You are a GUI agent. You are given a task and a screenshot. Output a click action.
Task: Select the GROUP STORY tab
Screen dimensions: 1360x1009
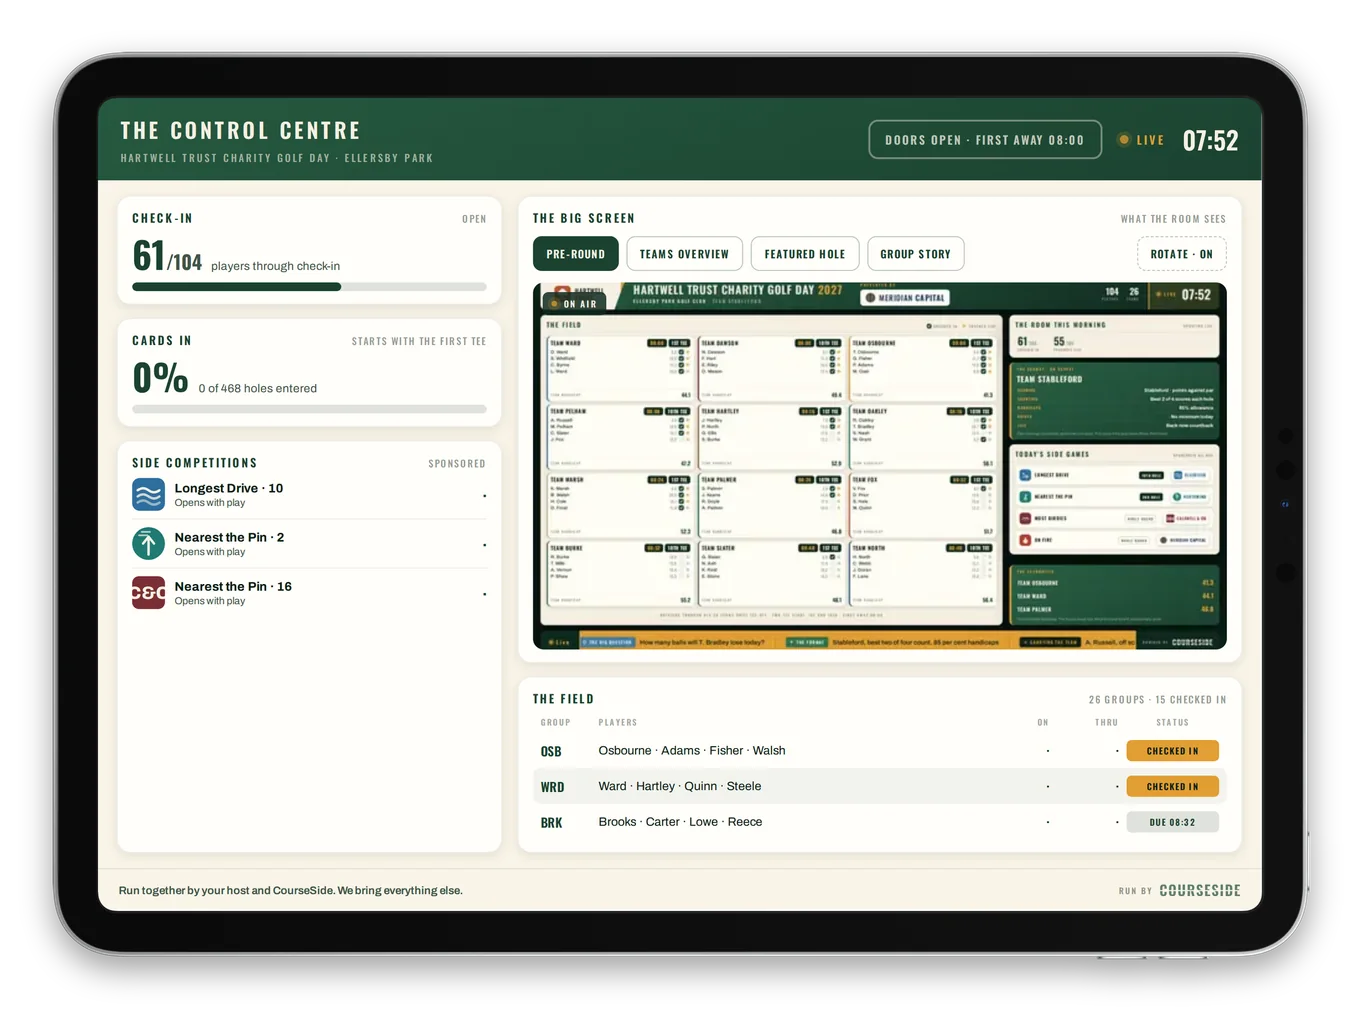916,254
